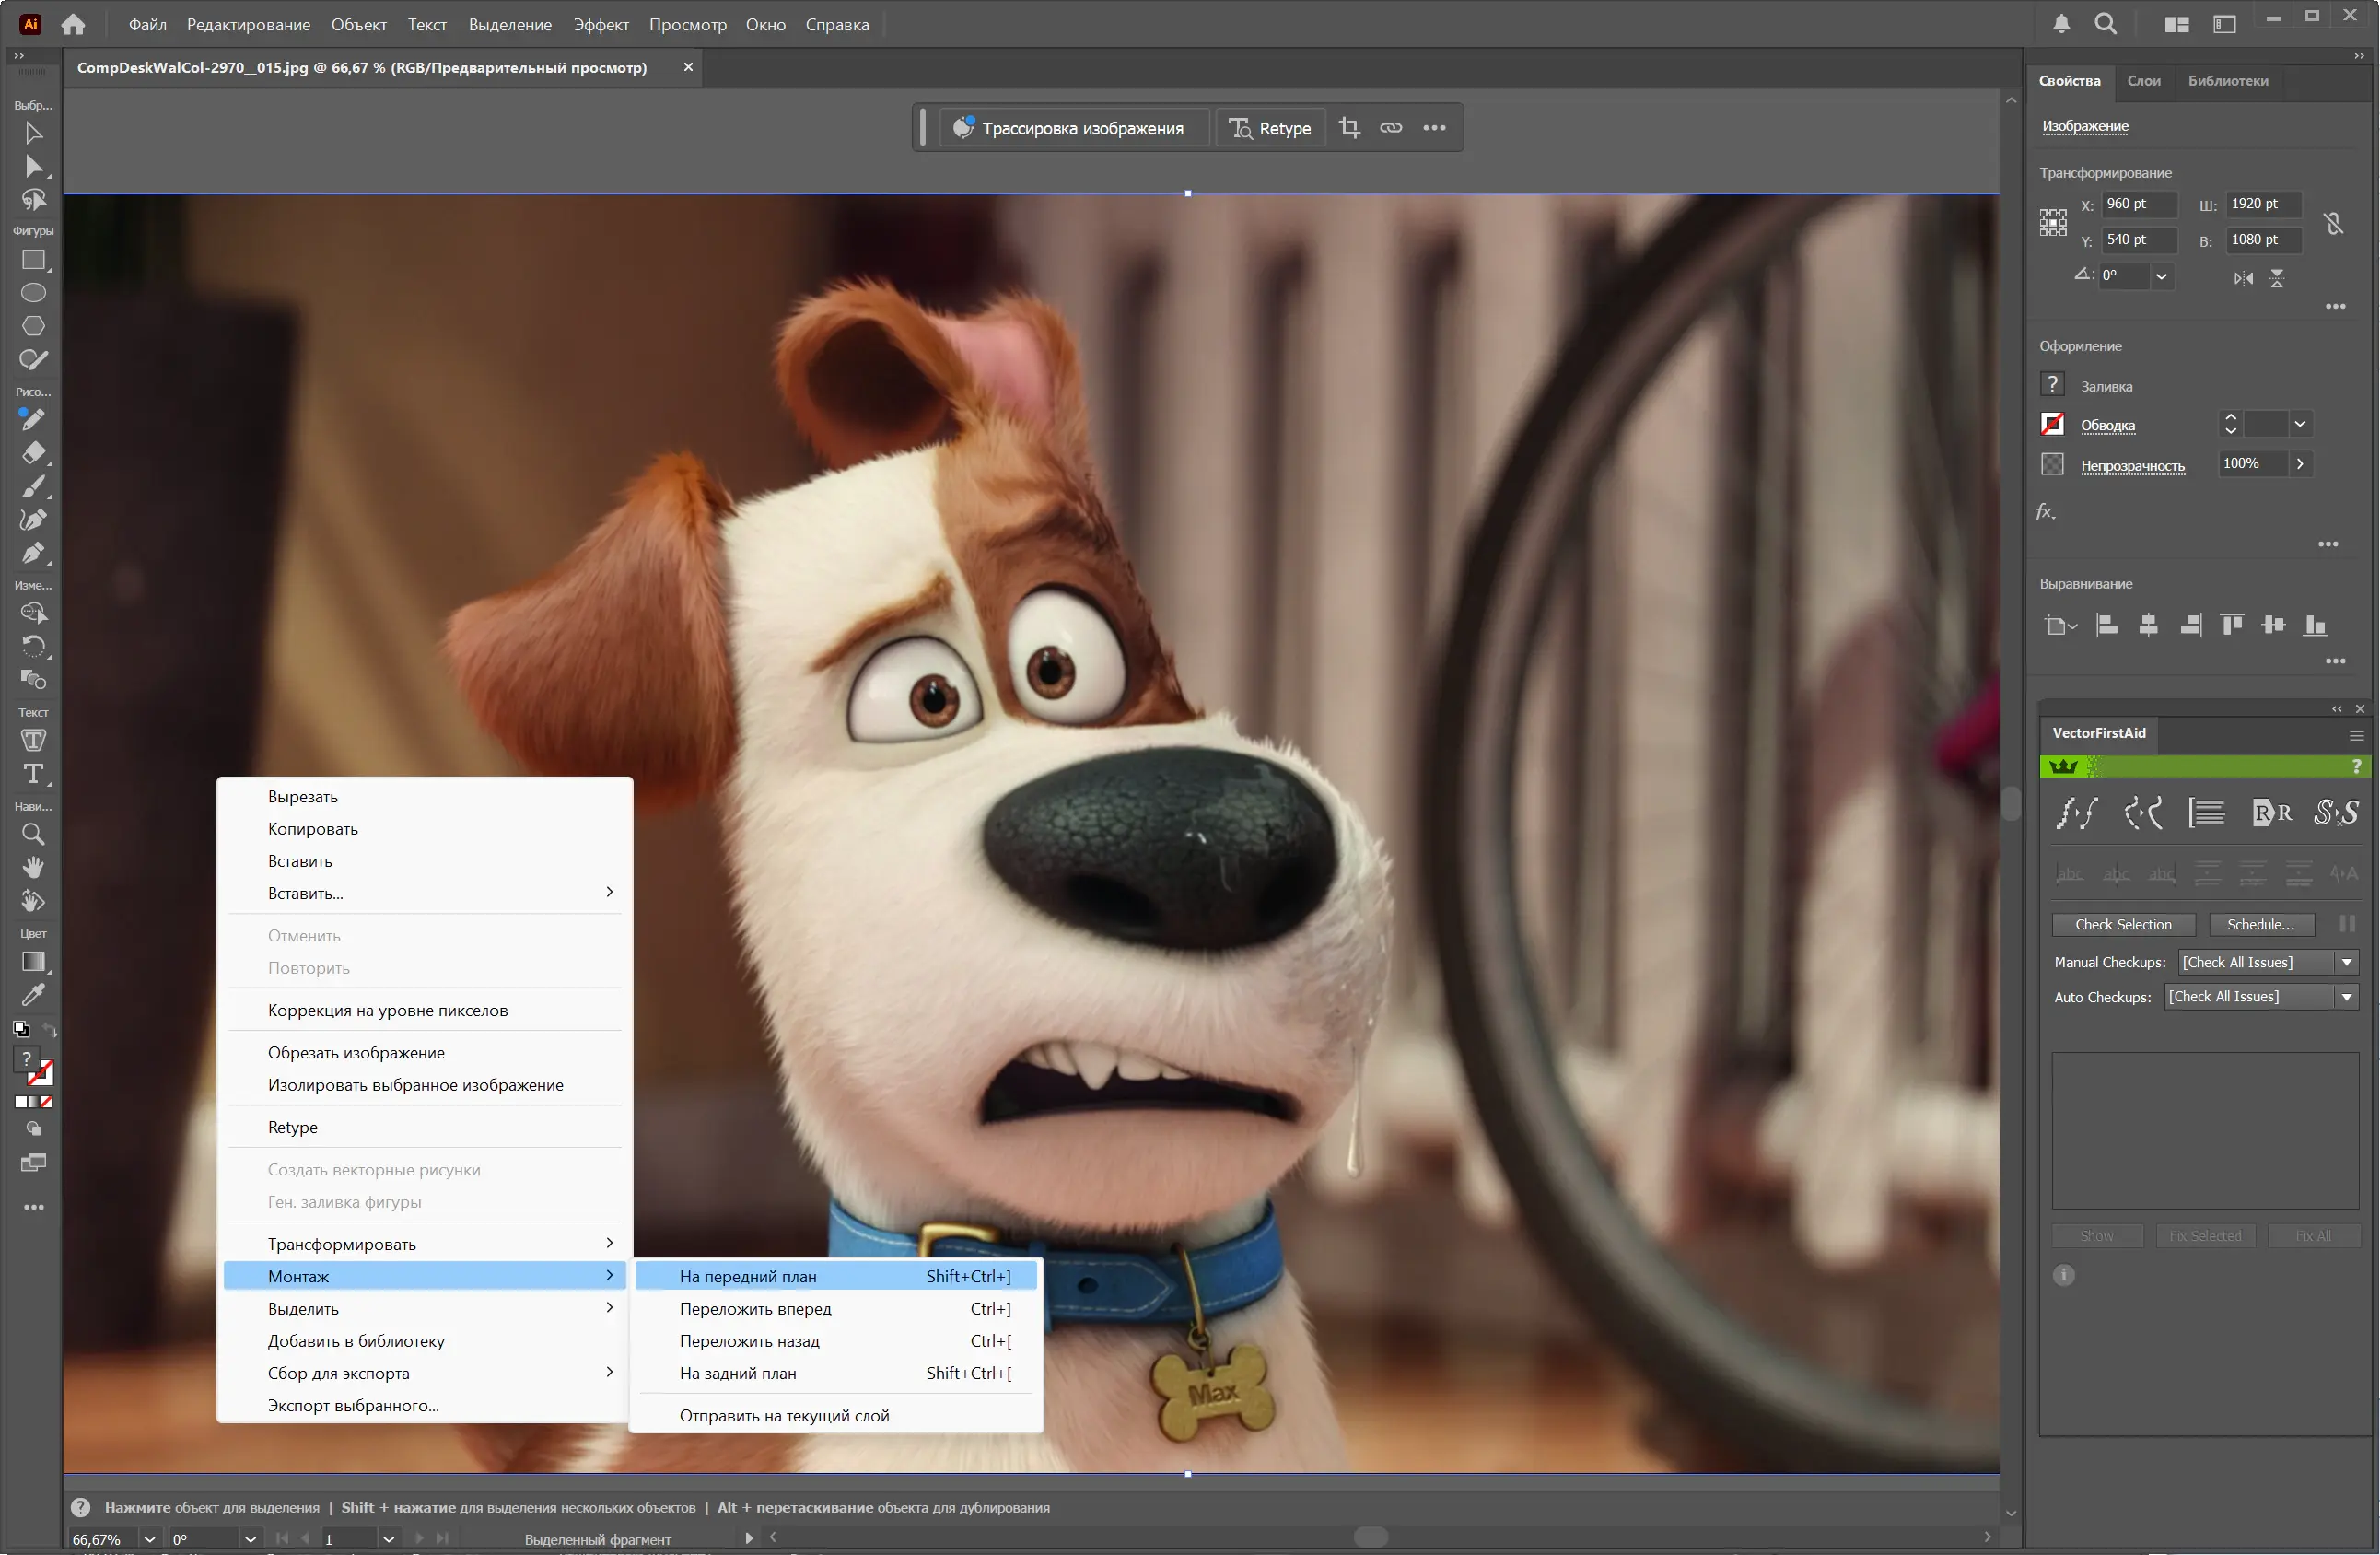
Task: Choose 'На задний план' in submenu
Action: pyautogui.click(x=738, y=1373)
